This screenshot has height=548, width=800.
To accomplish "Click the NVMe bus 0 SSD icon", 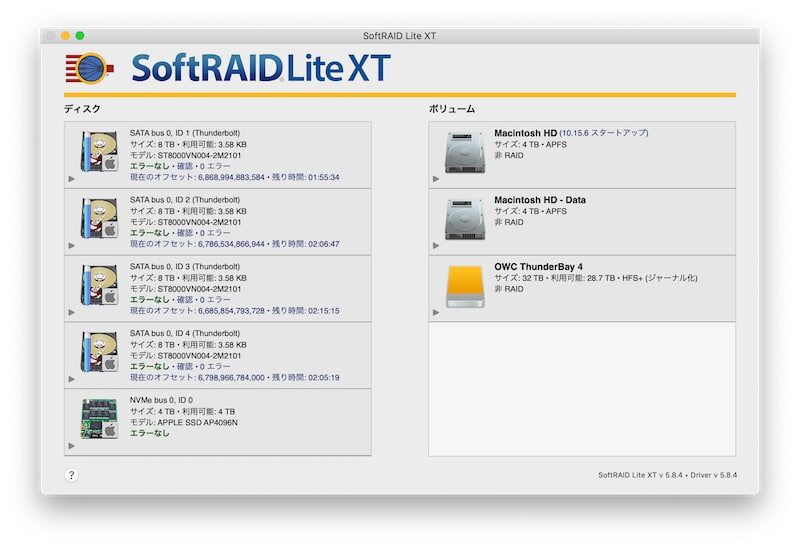I will point(99,419).
